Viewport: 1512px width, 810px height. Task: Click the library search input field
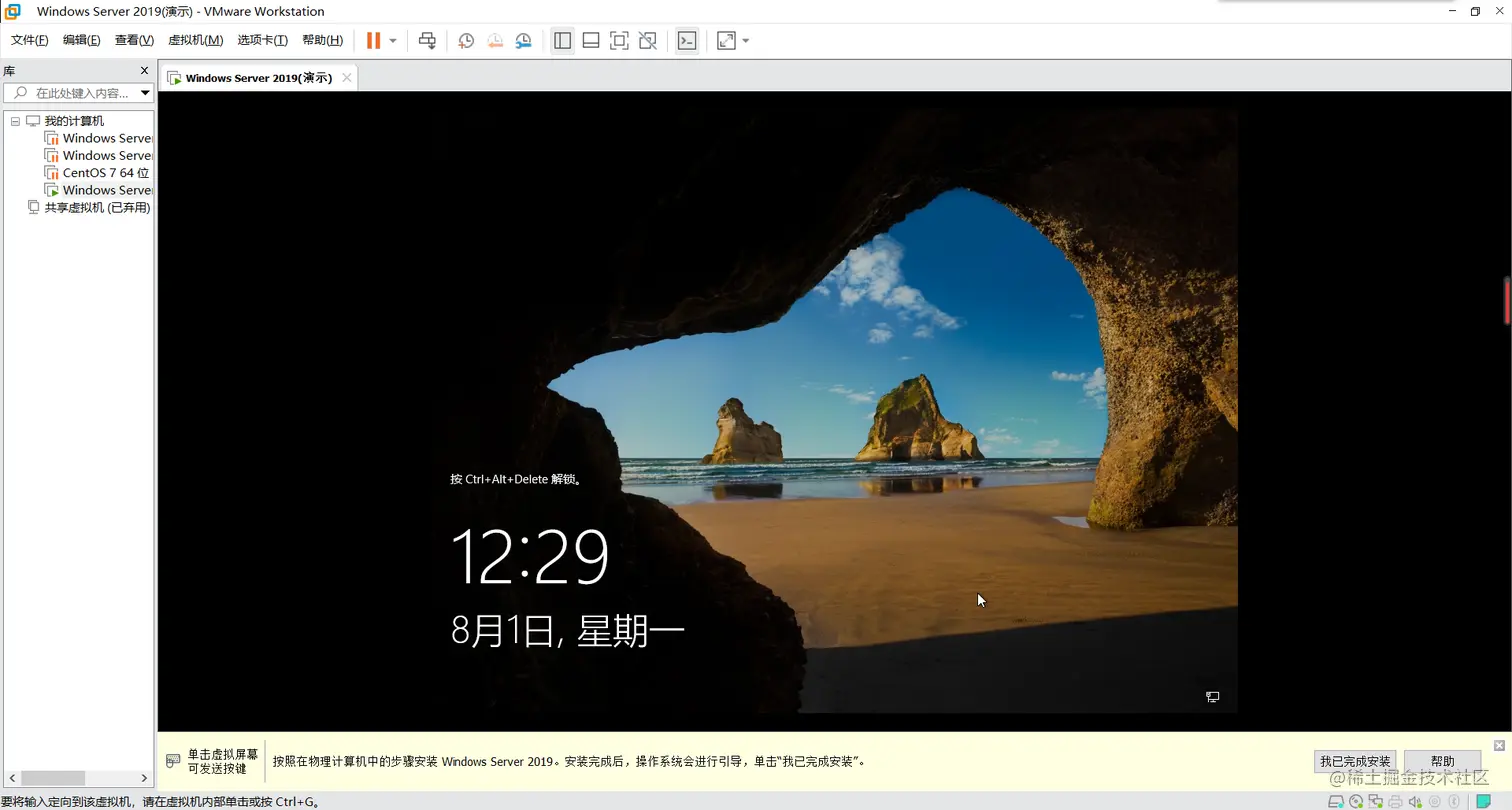point(75,92)
